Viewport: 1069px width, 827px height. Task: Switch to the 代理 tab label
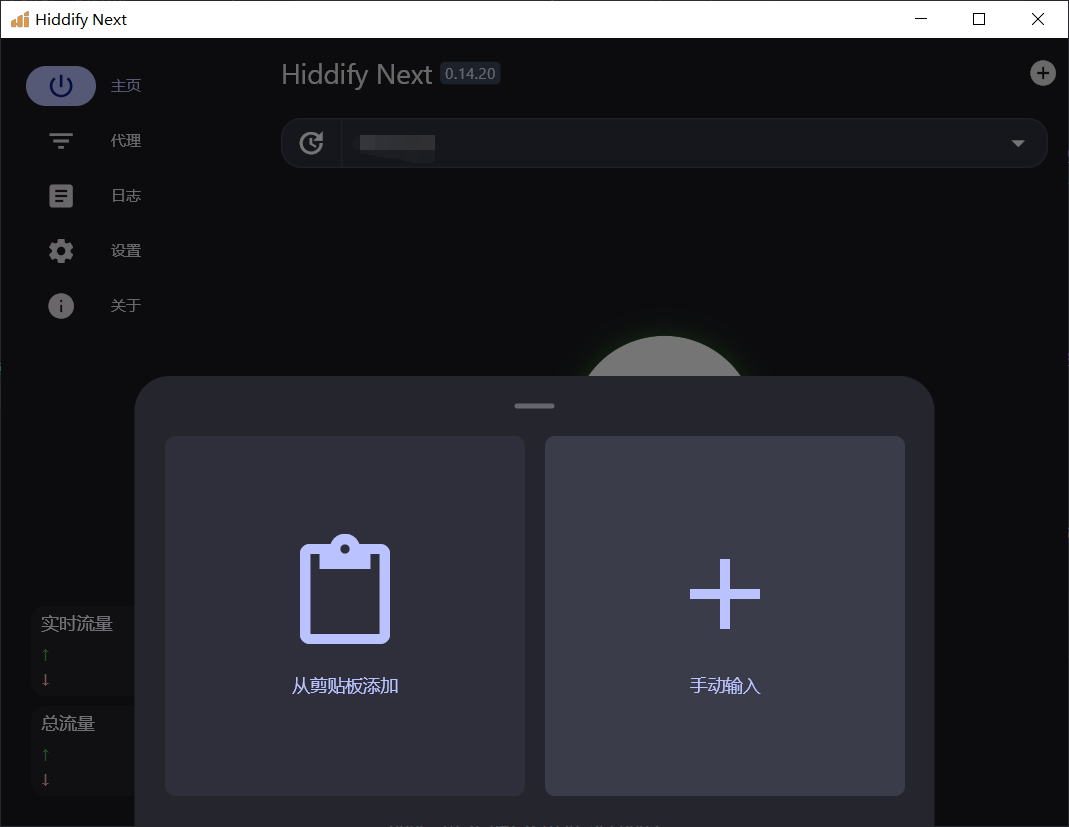(126, 141)
